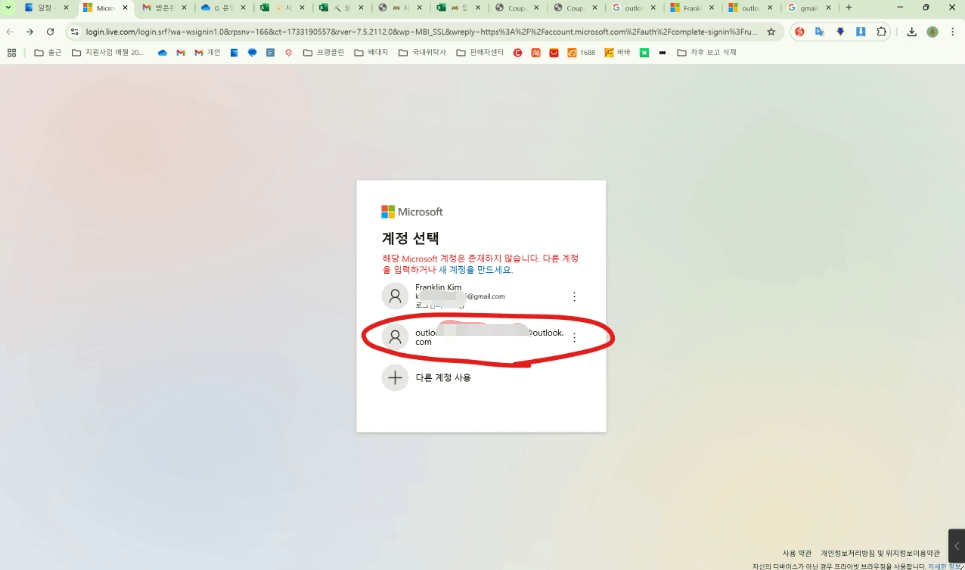Expand the 배대지 bookmark folder
Screen dimensions: 965x570
(371, 53)
